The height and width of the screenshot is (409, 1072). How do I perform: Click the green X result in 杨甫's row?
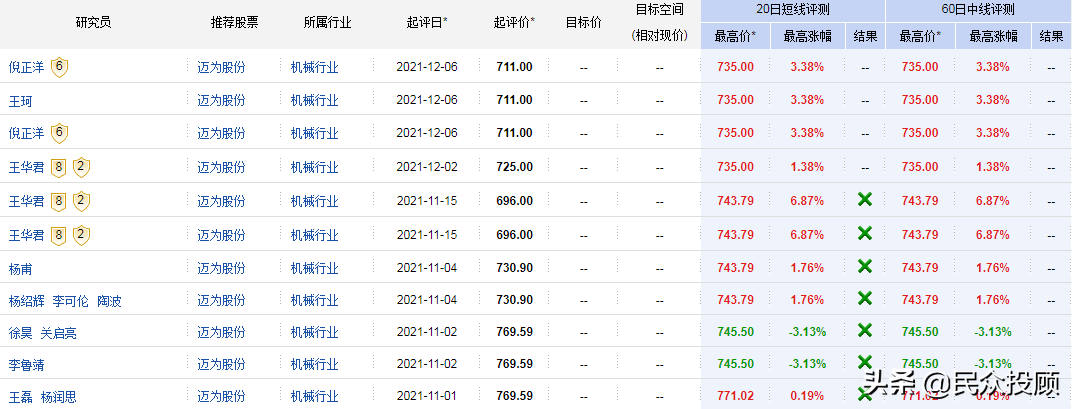click(865, 267)
